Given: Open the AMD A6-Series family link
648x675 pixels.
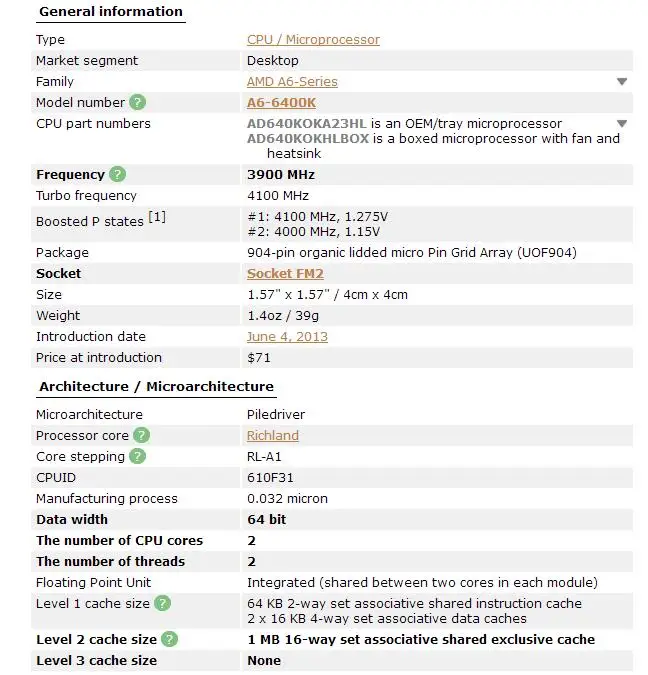Looking at the screenshot, I should [292, 82].
